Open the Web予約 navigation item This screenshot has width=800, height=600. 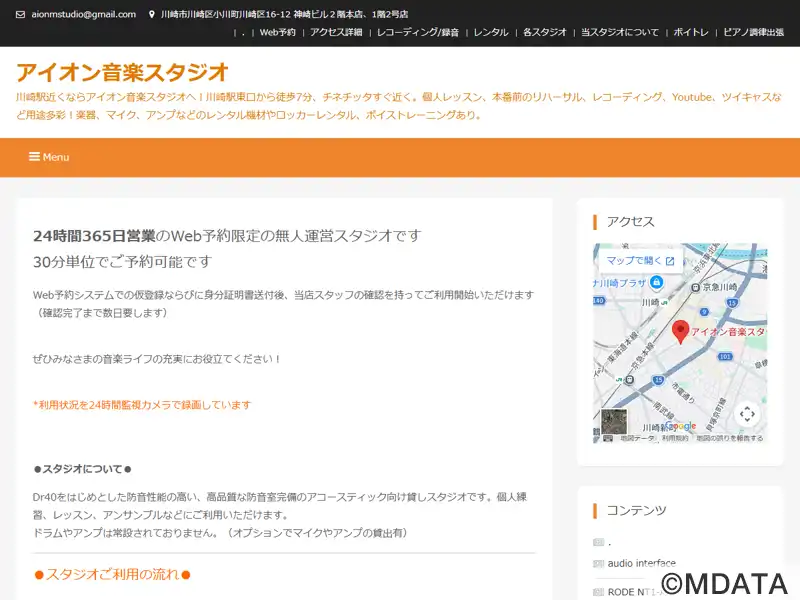point(277,32)
